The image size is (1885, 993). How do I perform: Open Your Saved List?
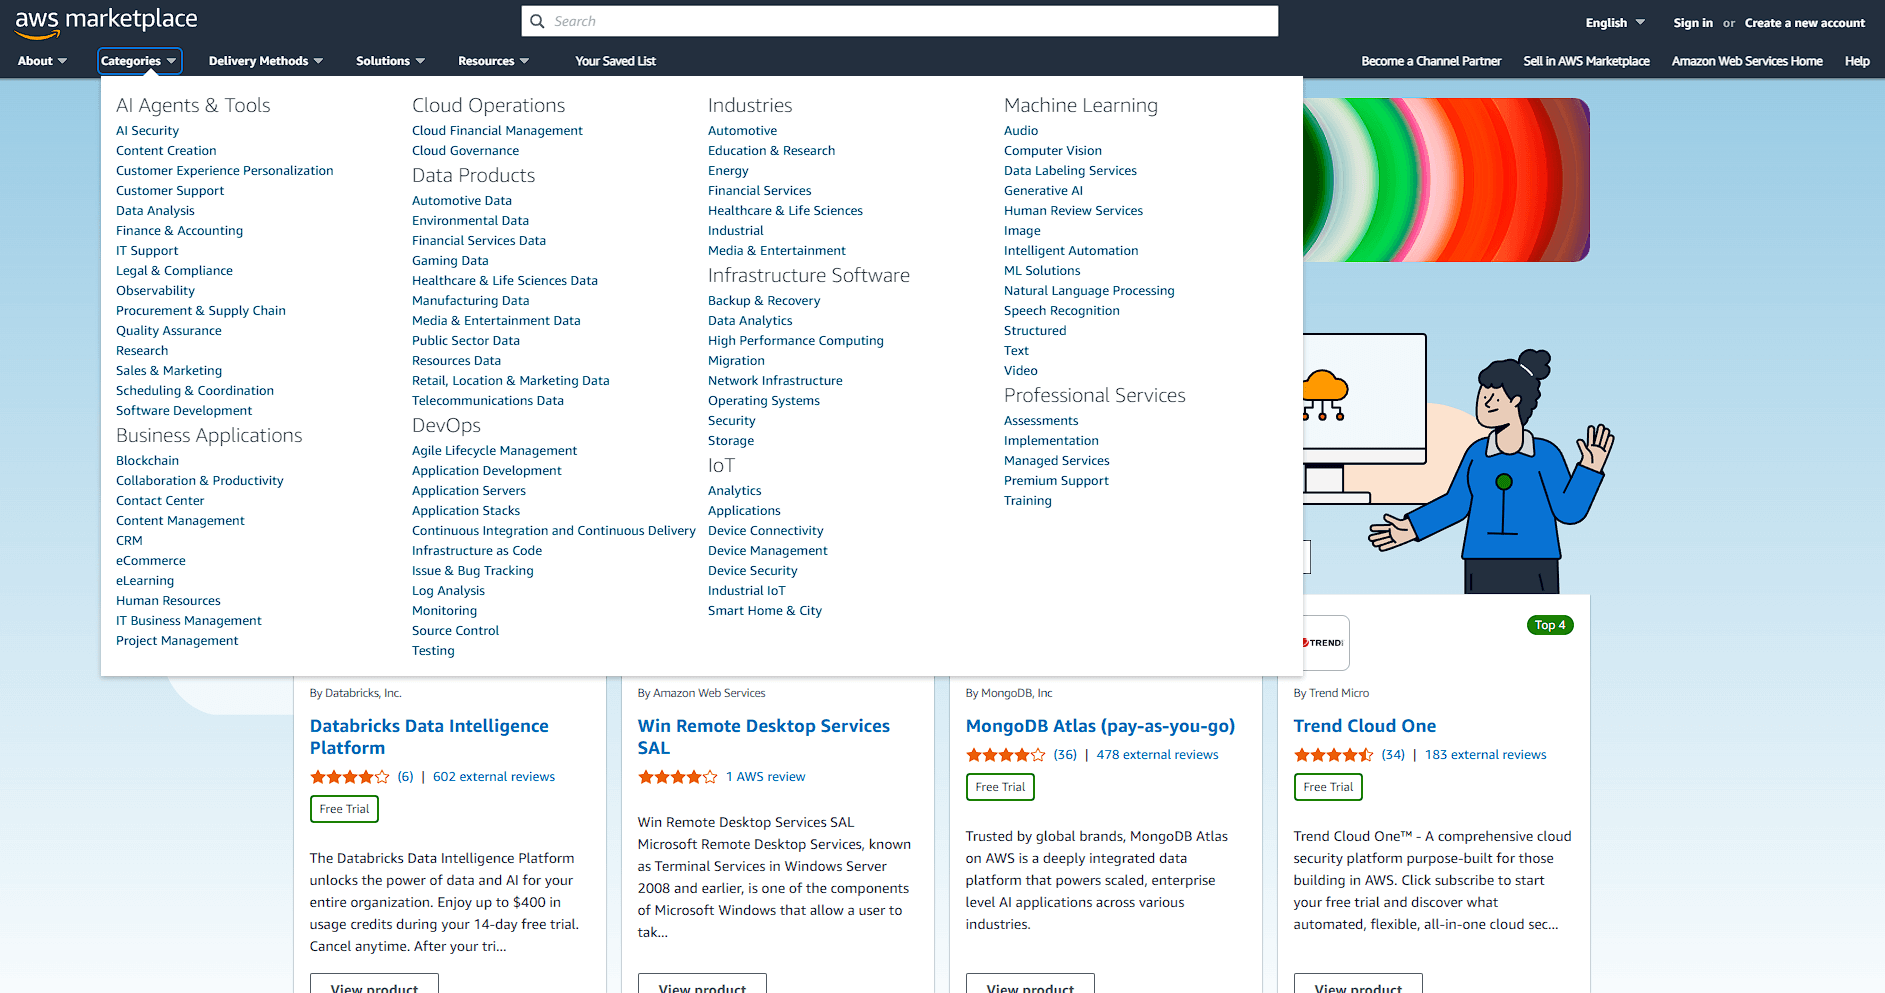(615, 61)
